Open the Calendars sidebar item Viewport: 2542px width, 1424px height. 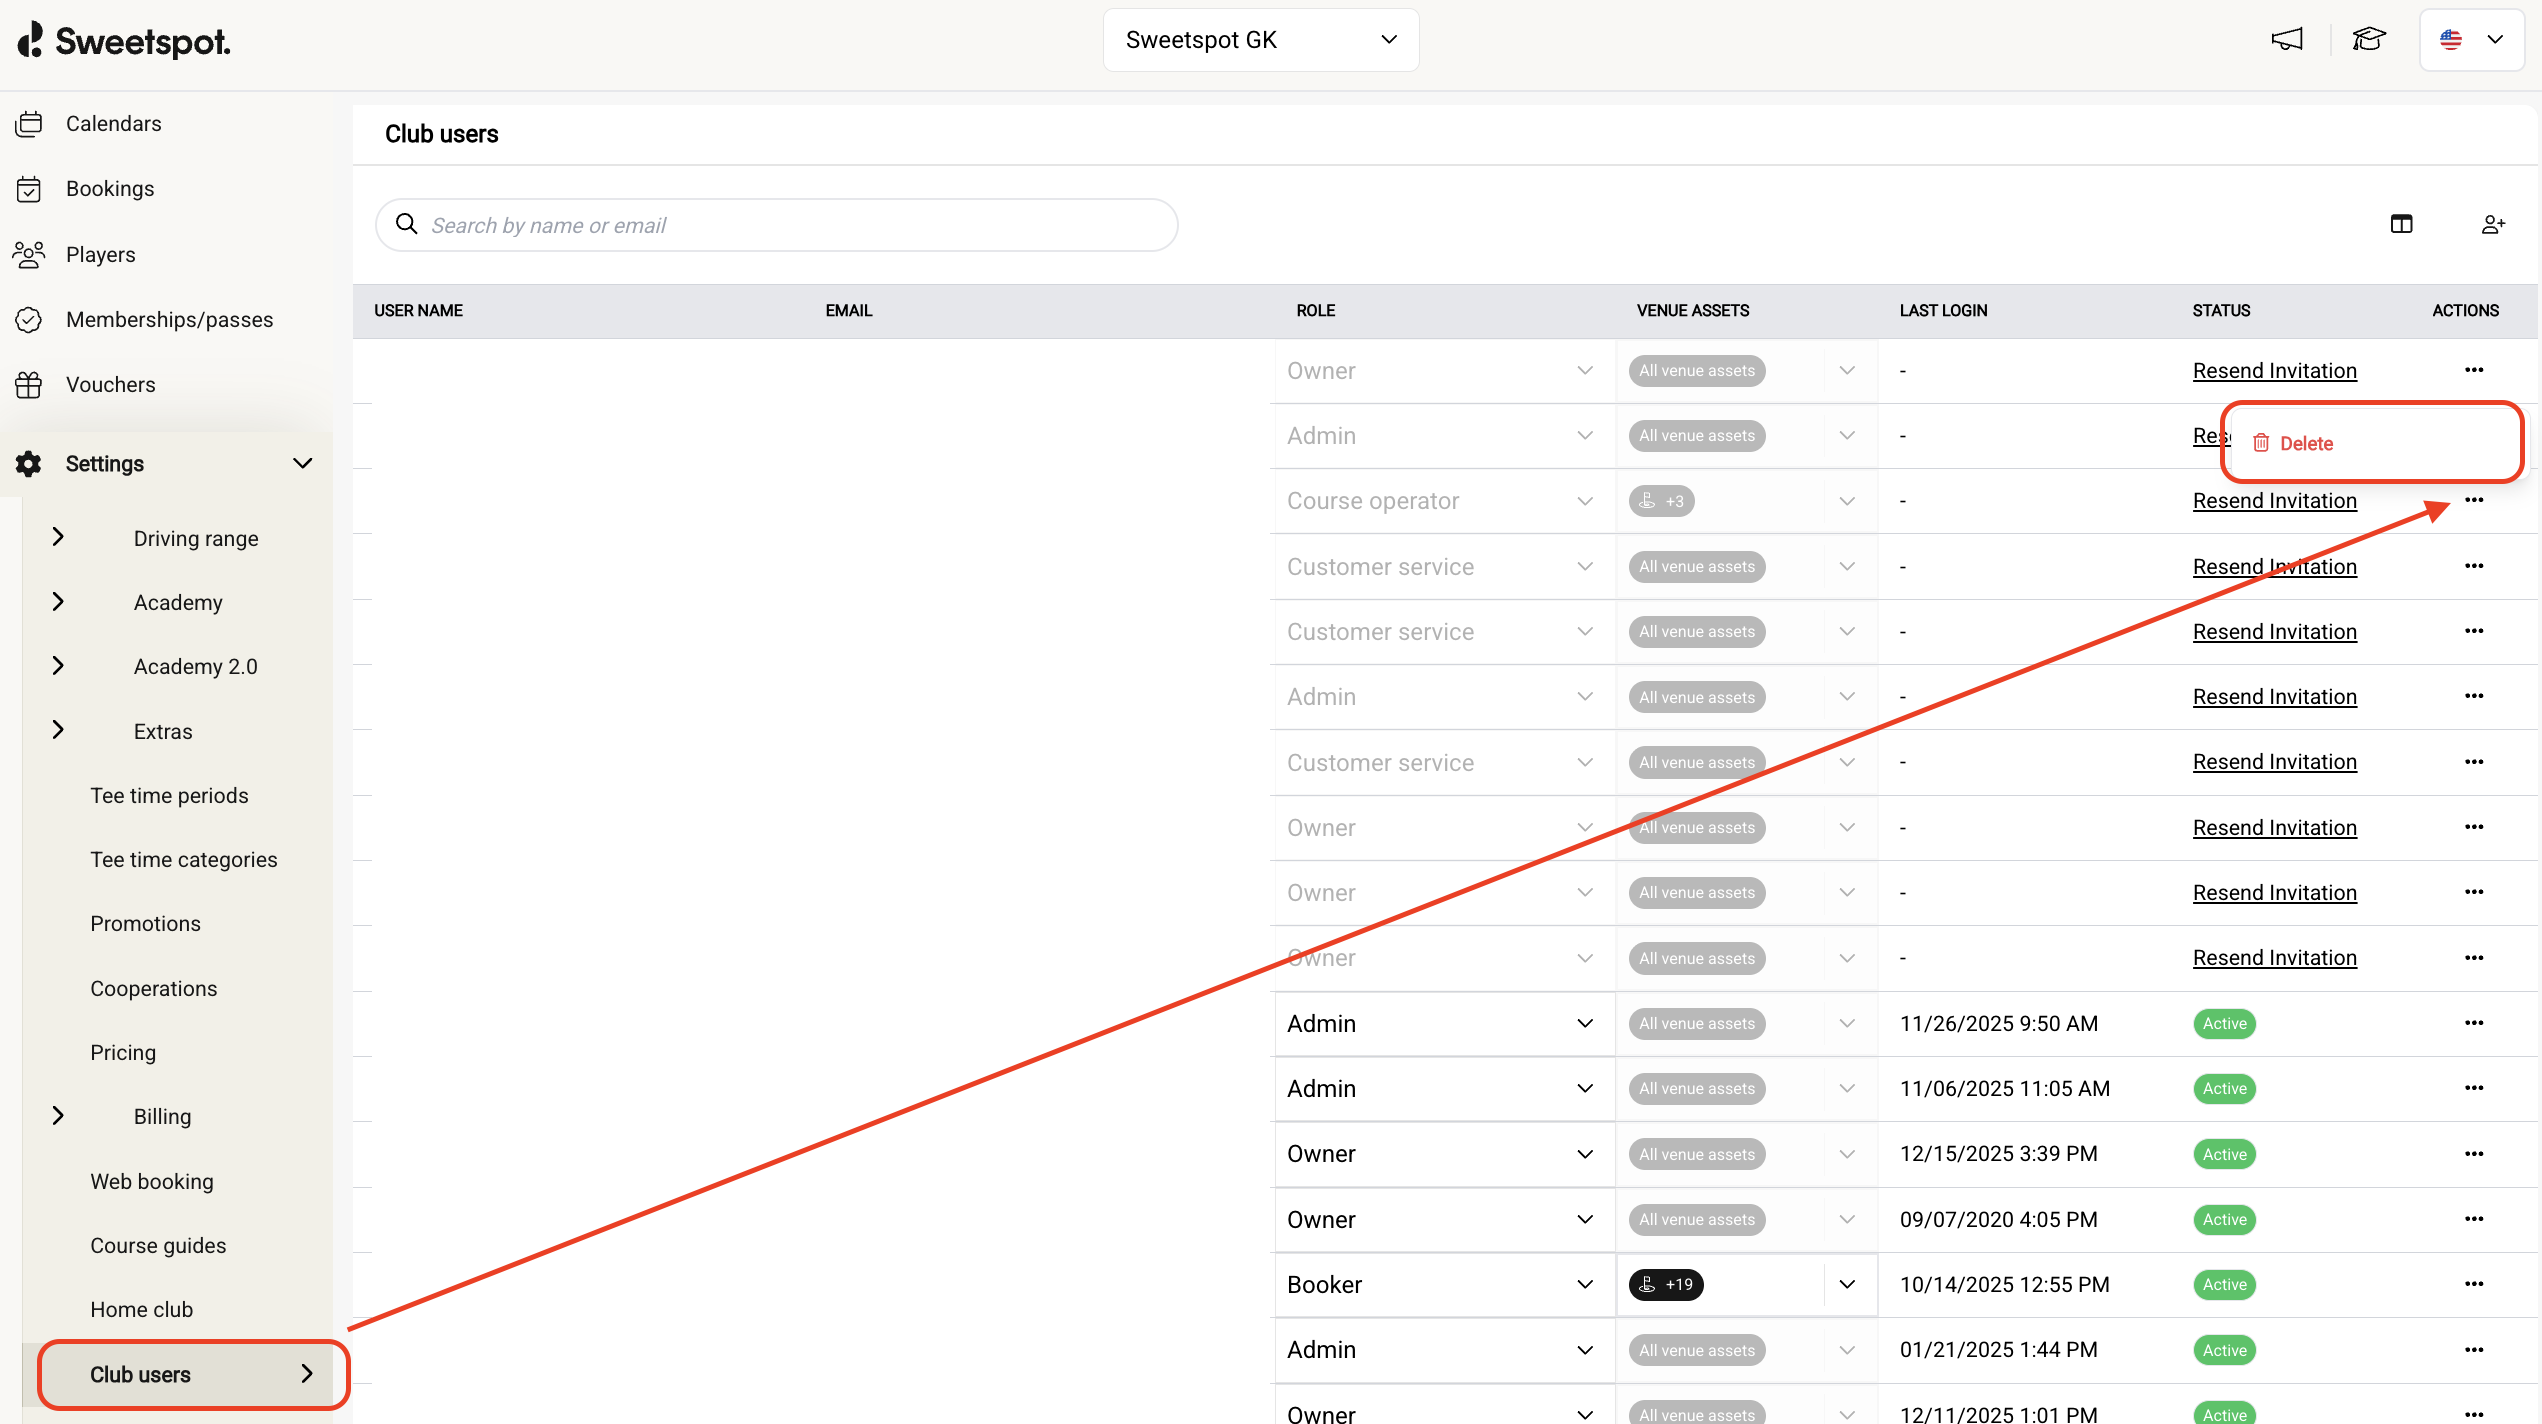coord(113,124)
